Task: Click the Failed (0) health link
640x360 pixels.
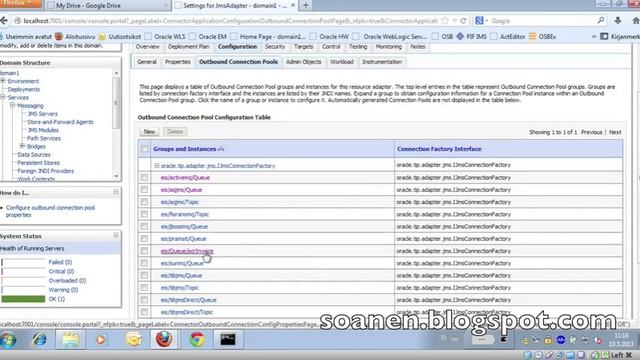Action: coord(60,262)
